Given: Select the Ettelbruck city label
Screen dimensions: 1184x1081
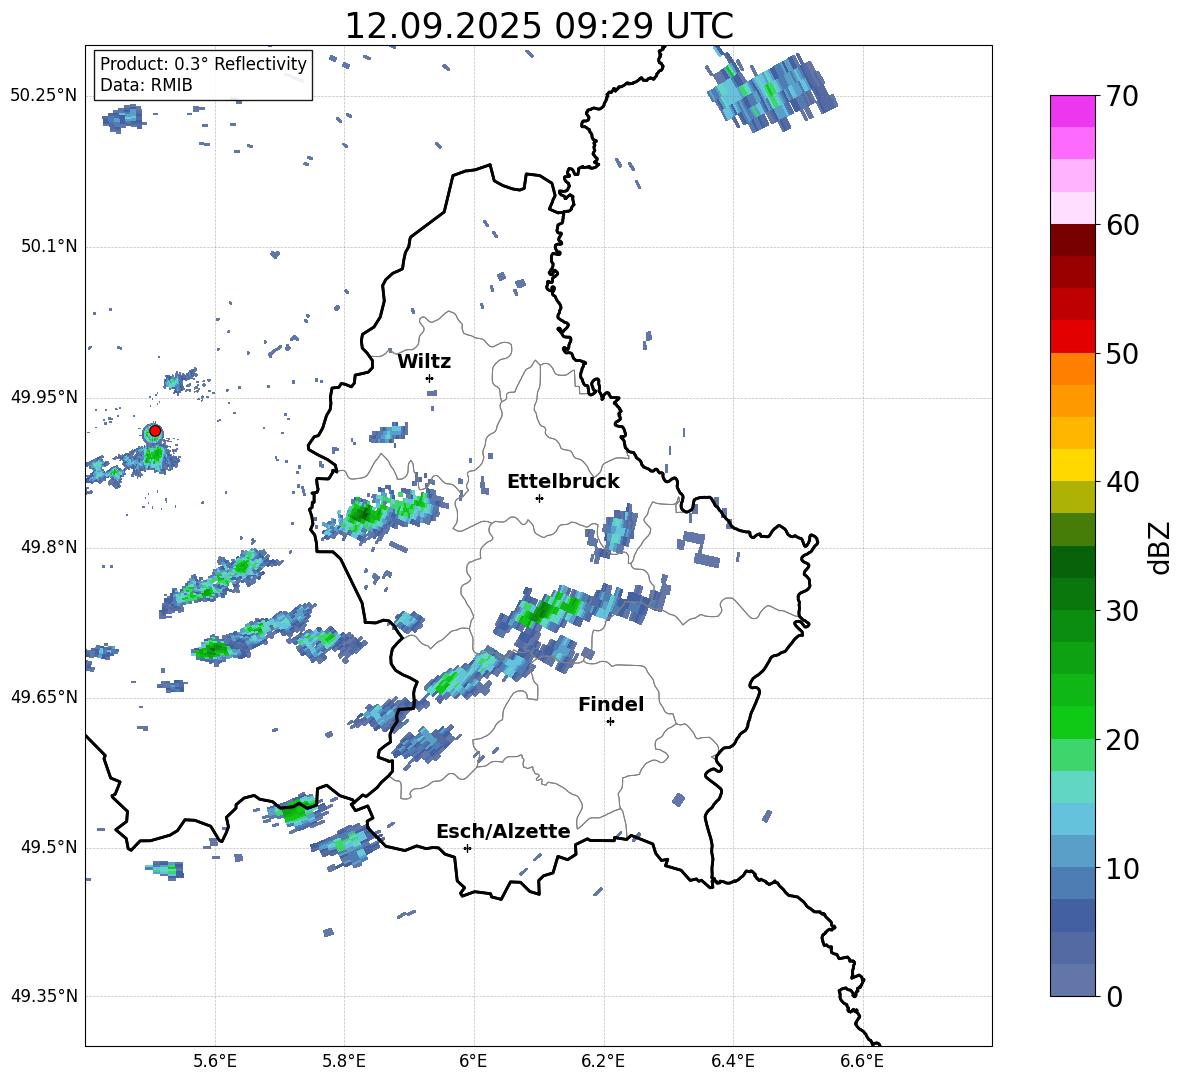Looking at the screenshot, I should (563, 482).
